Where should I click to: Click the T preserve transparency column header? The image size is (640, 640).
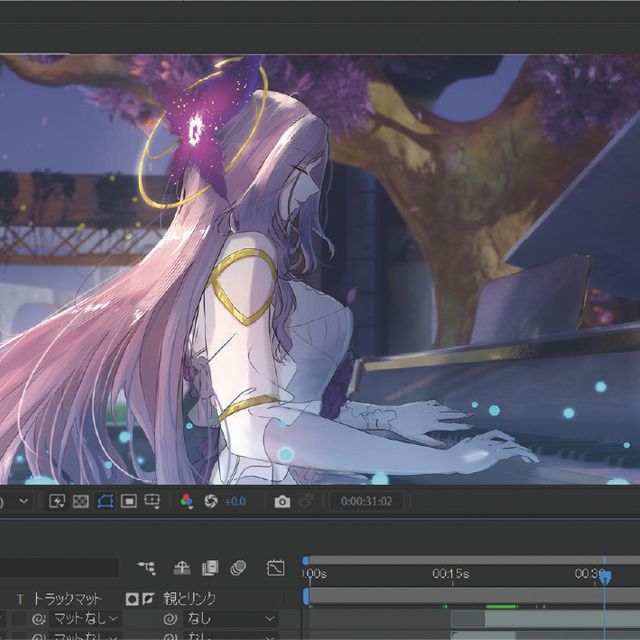pos(20,599)
